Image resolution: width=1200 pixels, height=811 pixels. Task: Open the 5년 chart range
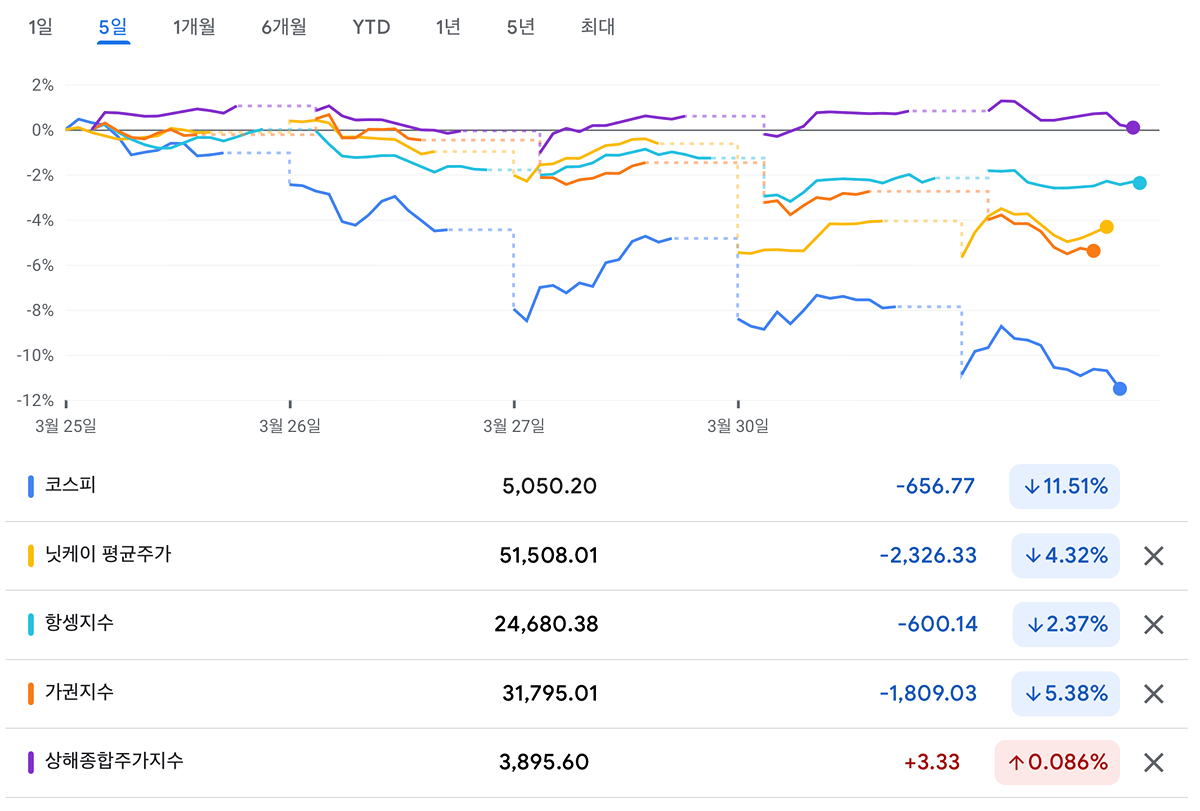(521, 27)
